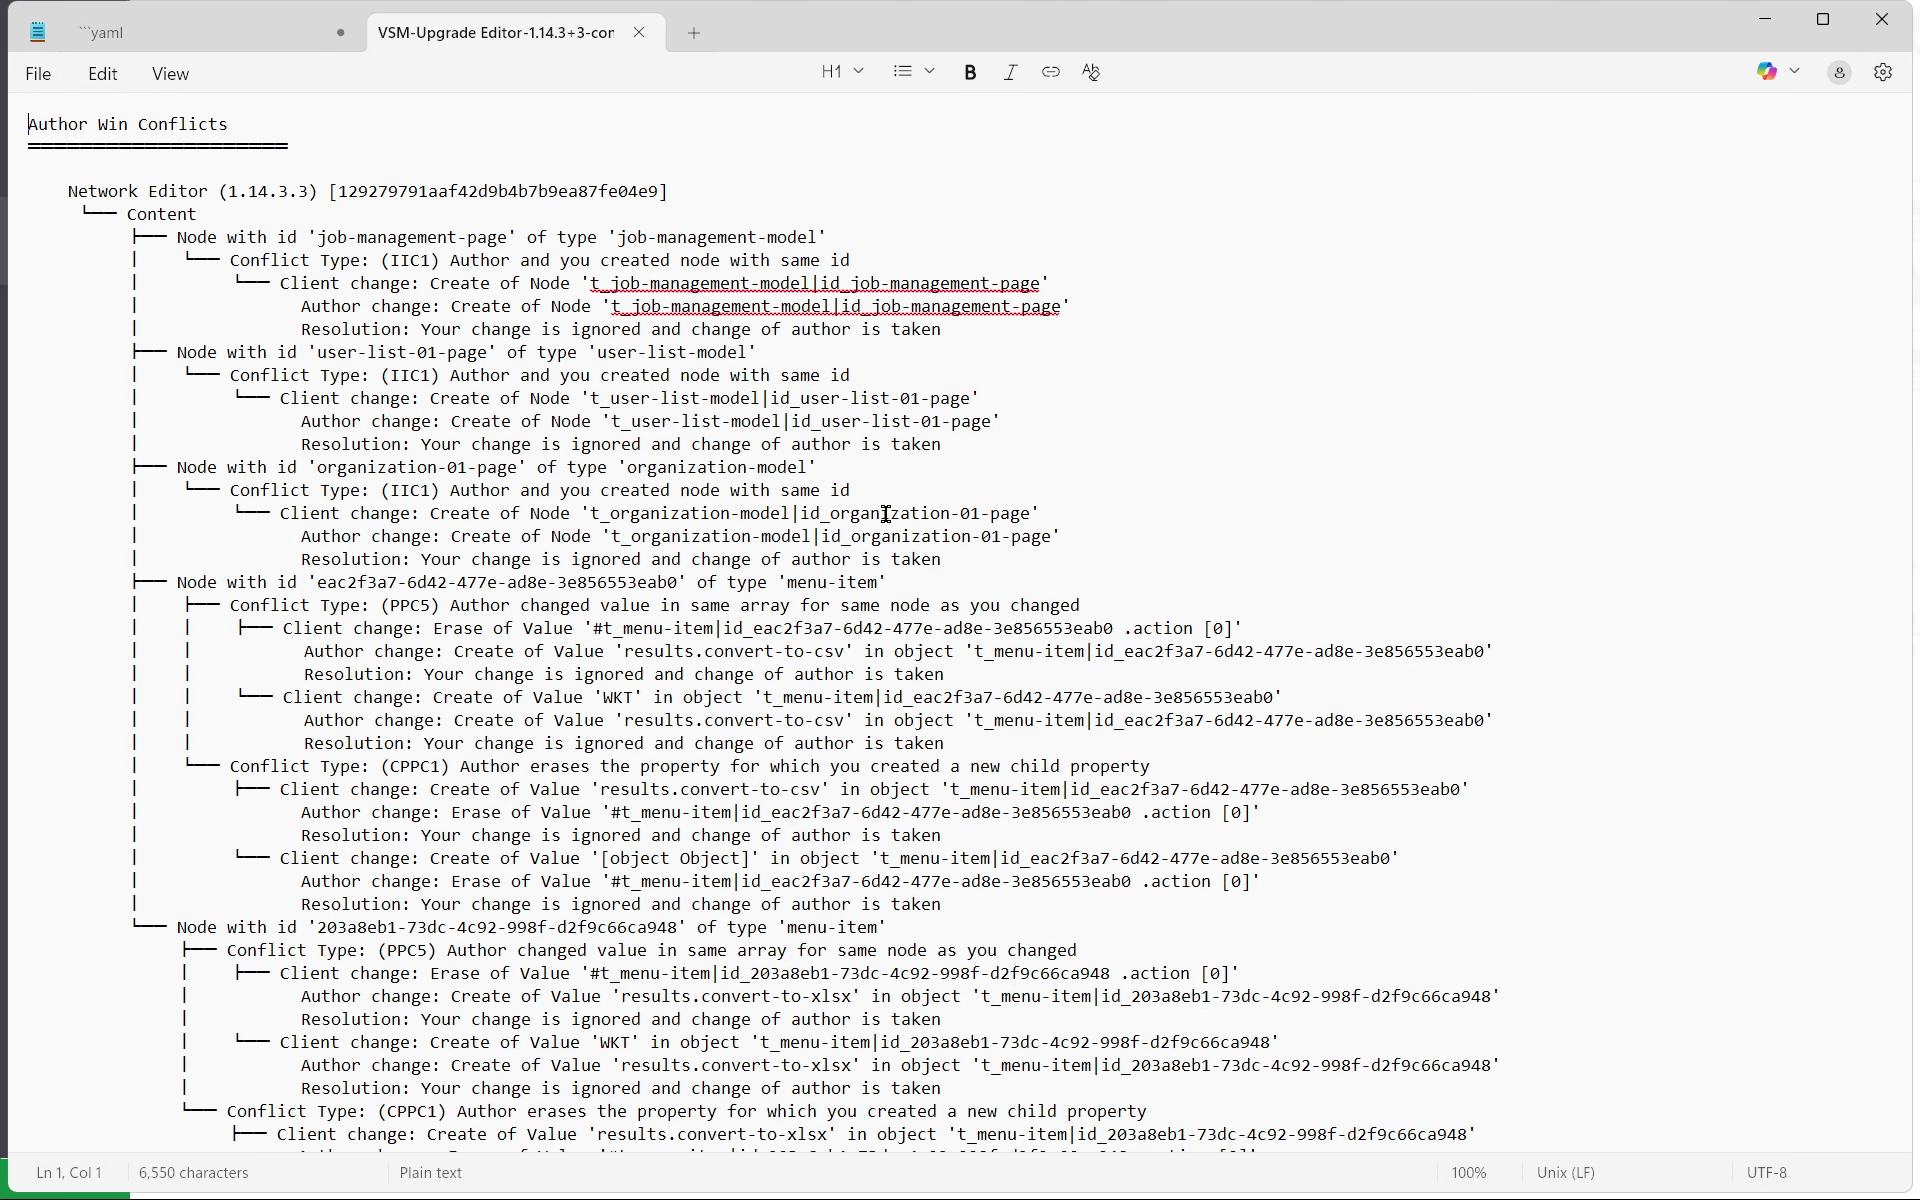Screen dimensions: 1920x1200
Task: Open the Edit menu
Action: [x=102, y=74]
